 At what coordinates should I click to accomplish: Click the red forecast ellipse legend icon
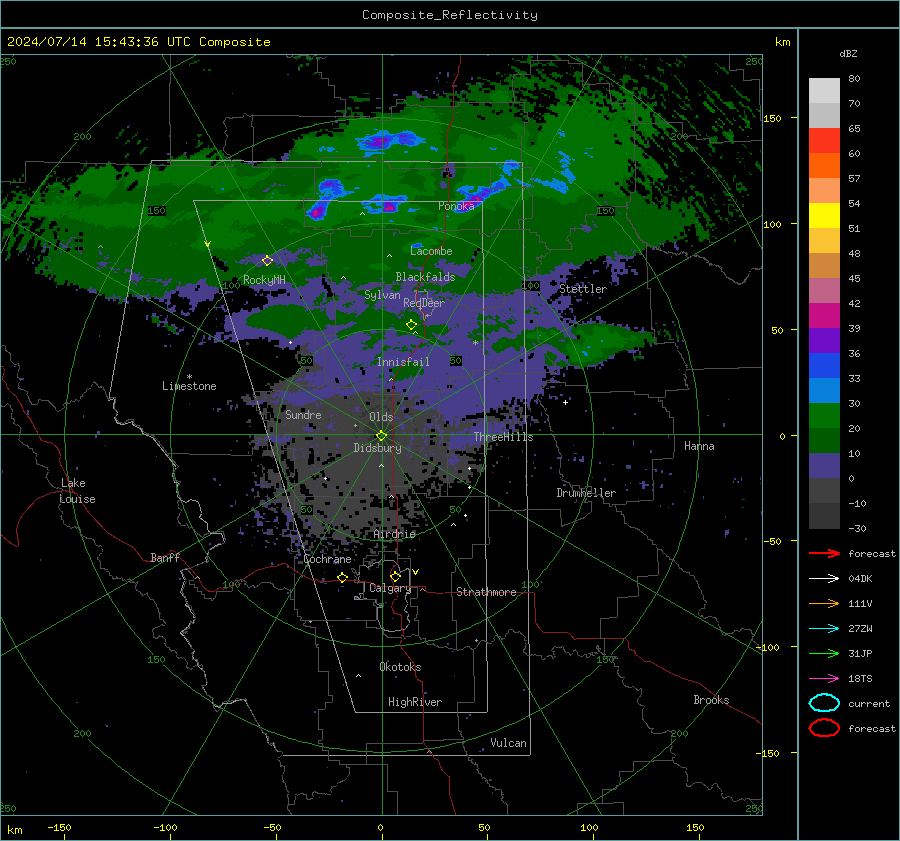(824, 728)
